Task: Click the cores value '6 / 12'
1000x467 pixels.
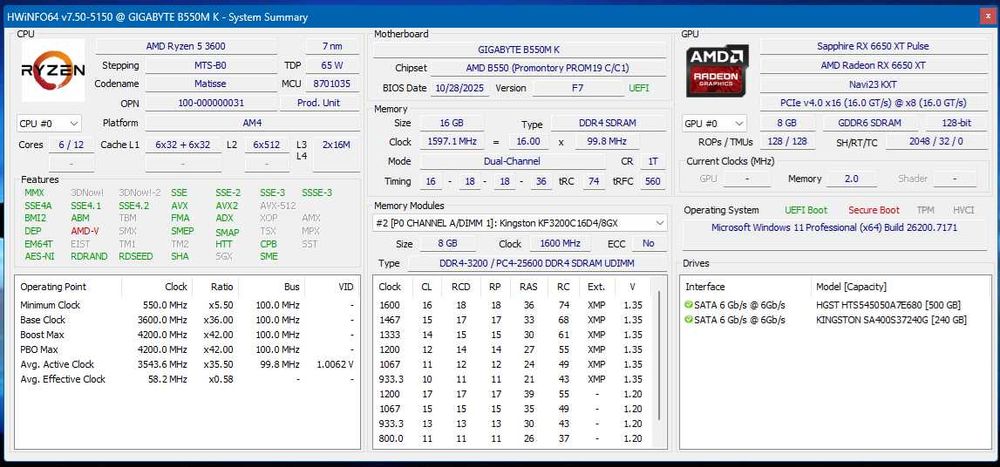Action: pos(71,145)
